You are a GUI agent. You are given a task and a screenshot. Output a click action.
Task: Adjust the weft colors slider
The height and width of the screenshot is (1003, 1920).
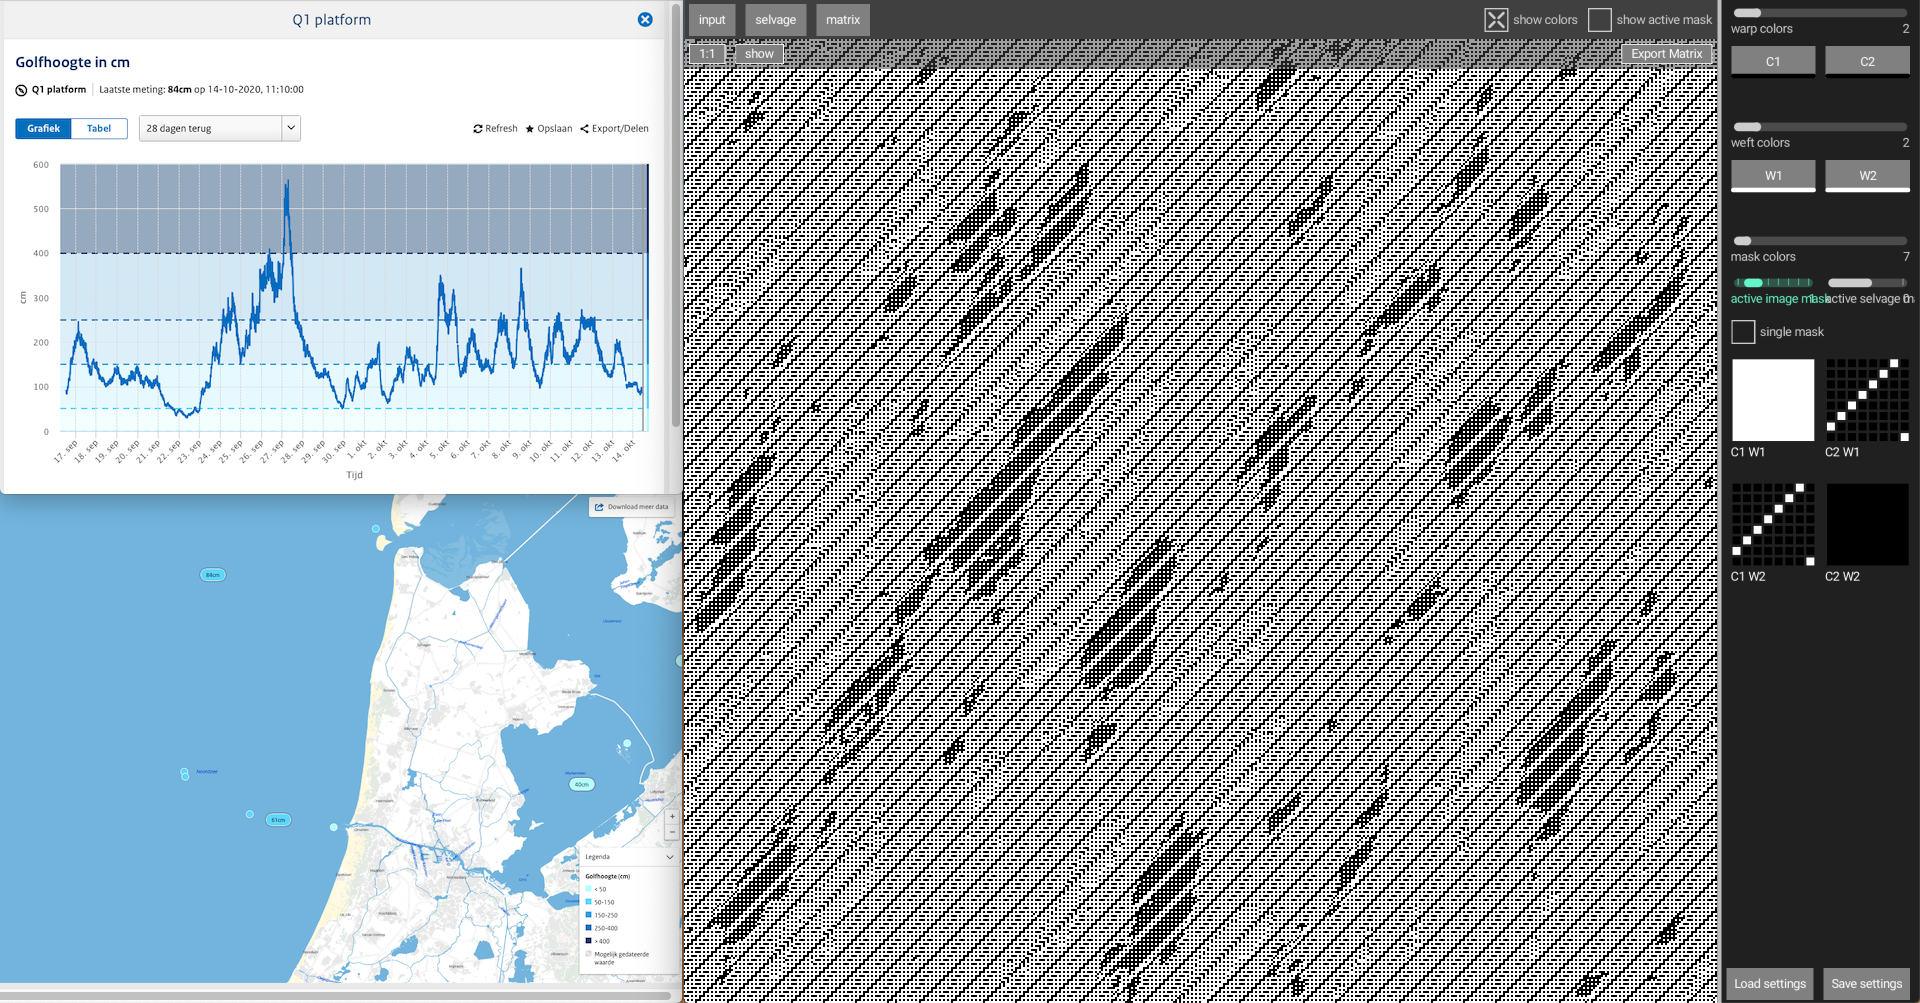pos(1820,127)
